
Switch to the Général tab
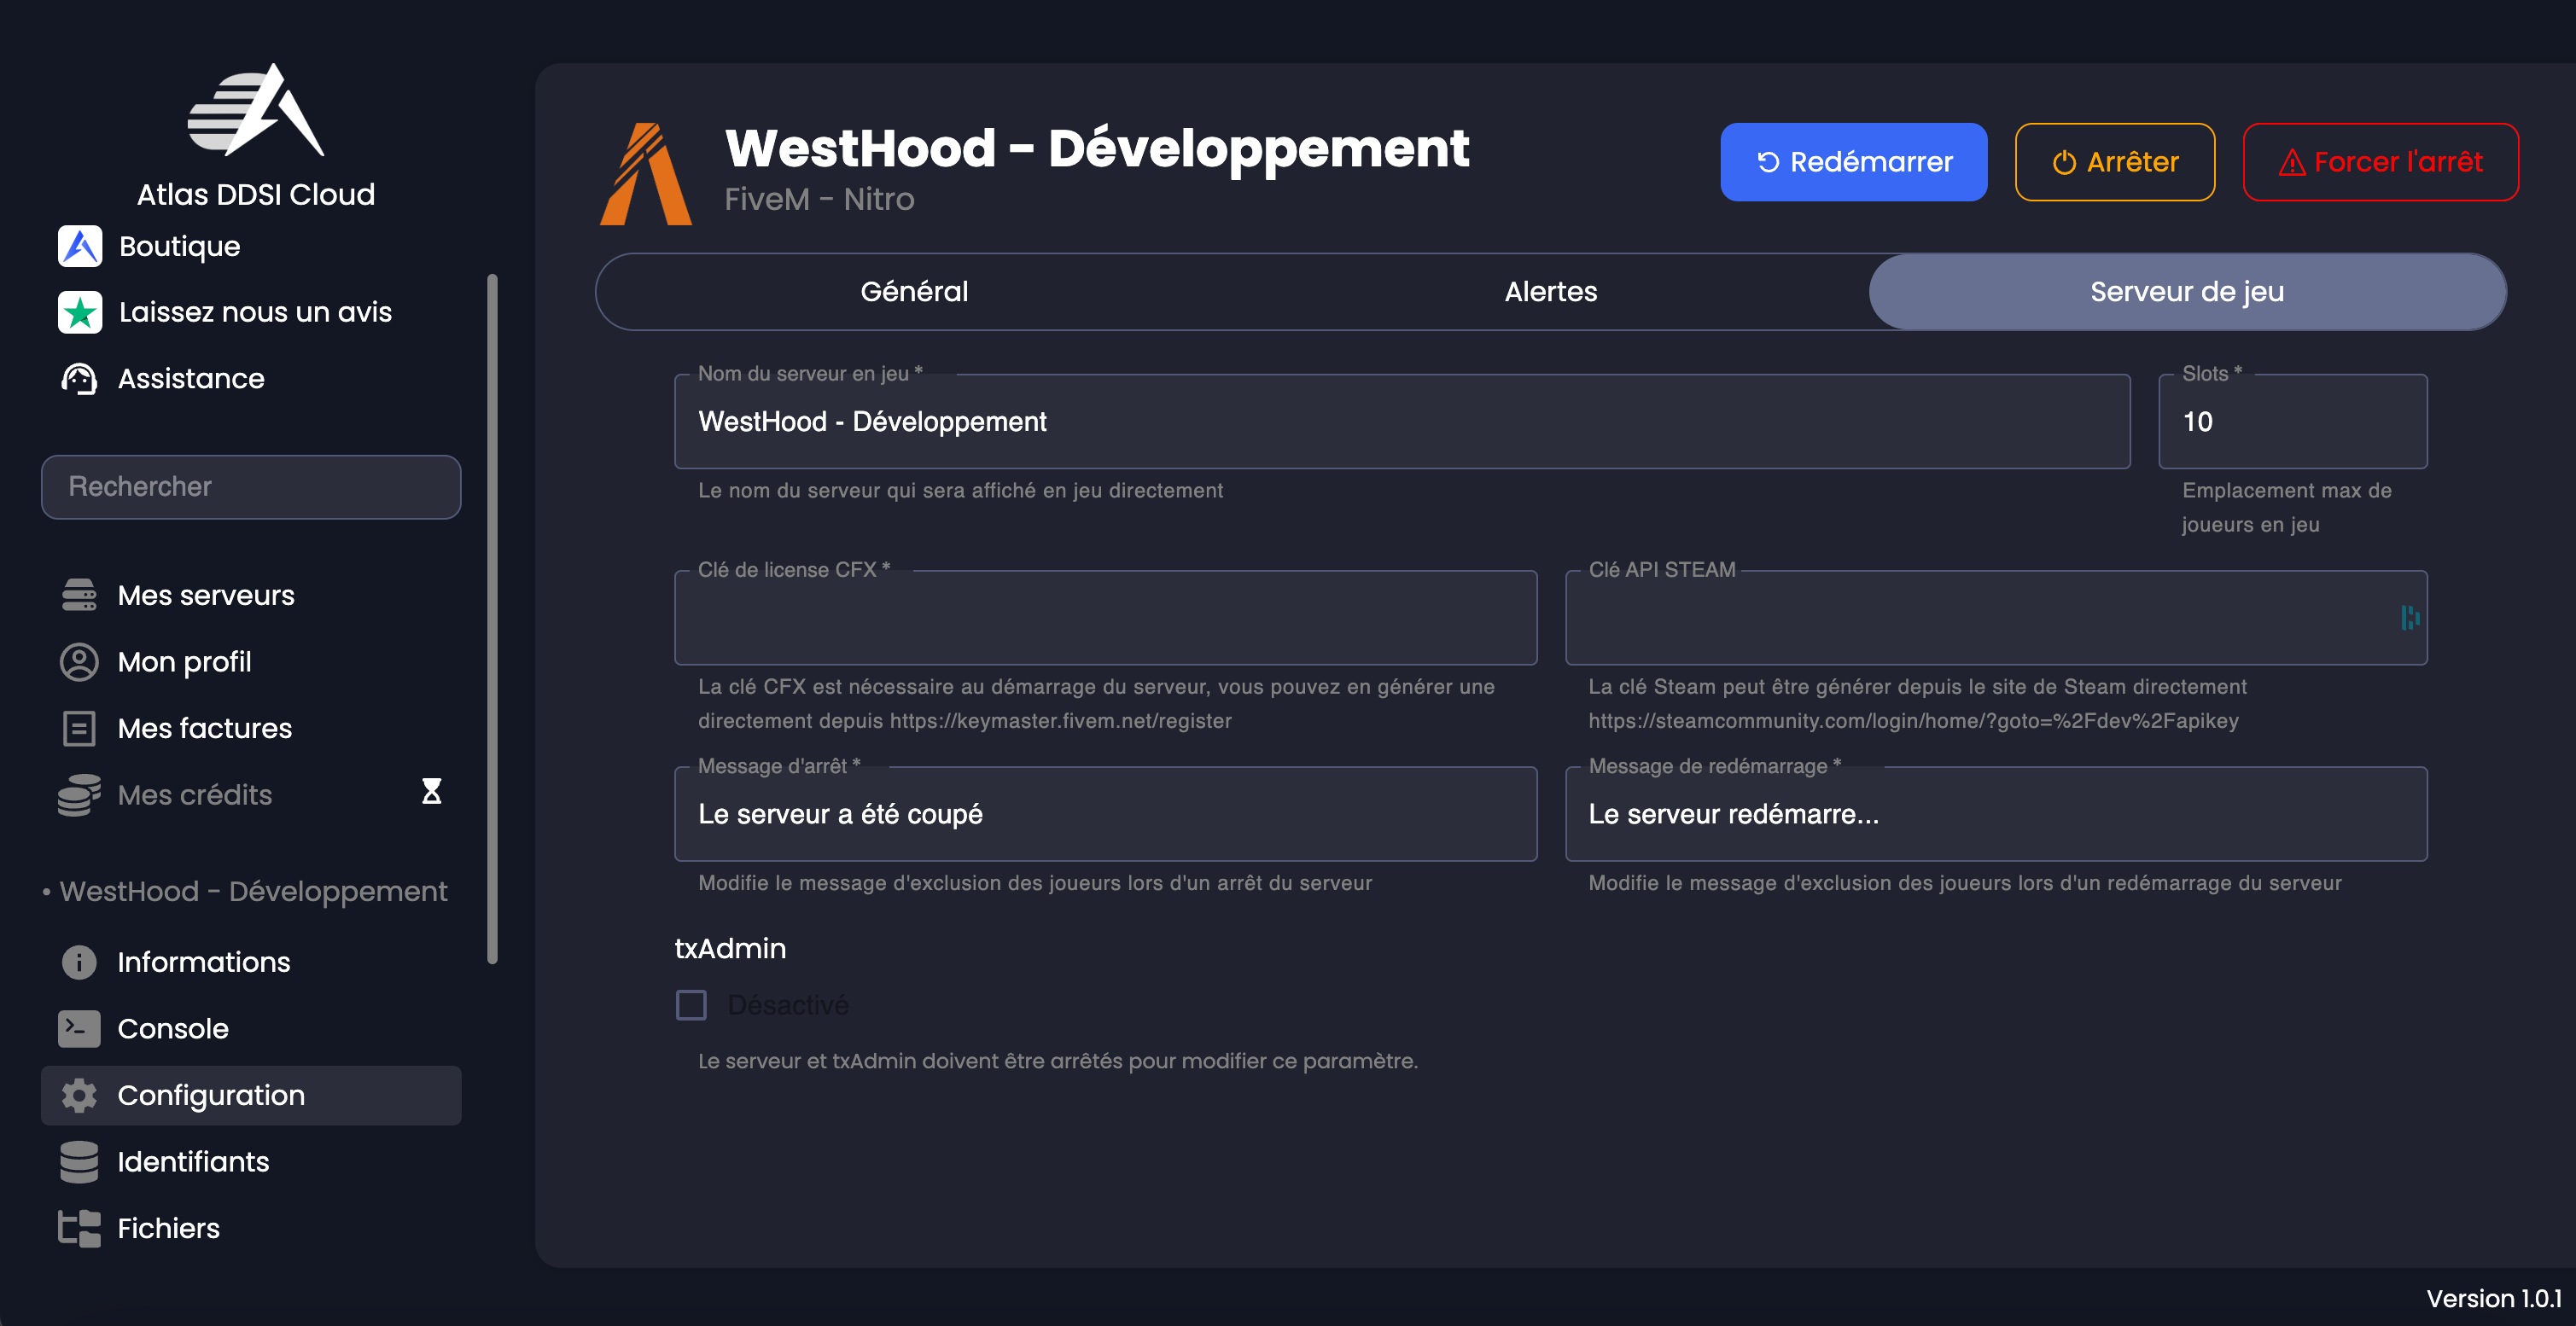914,292
